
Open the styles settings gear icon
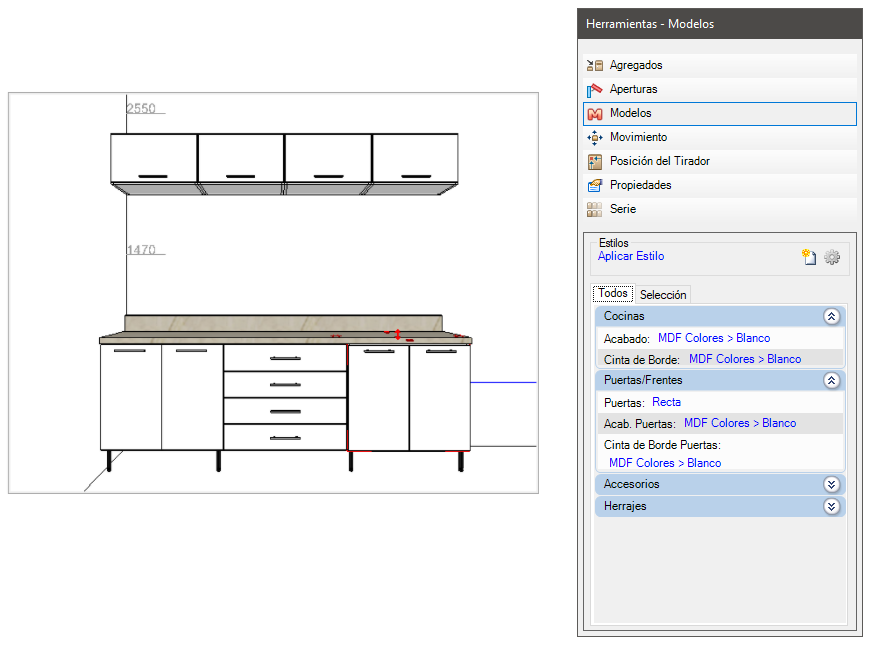point(832,257)
